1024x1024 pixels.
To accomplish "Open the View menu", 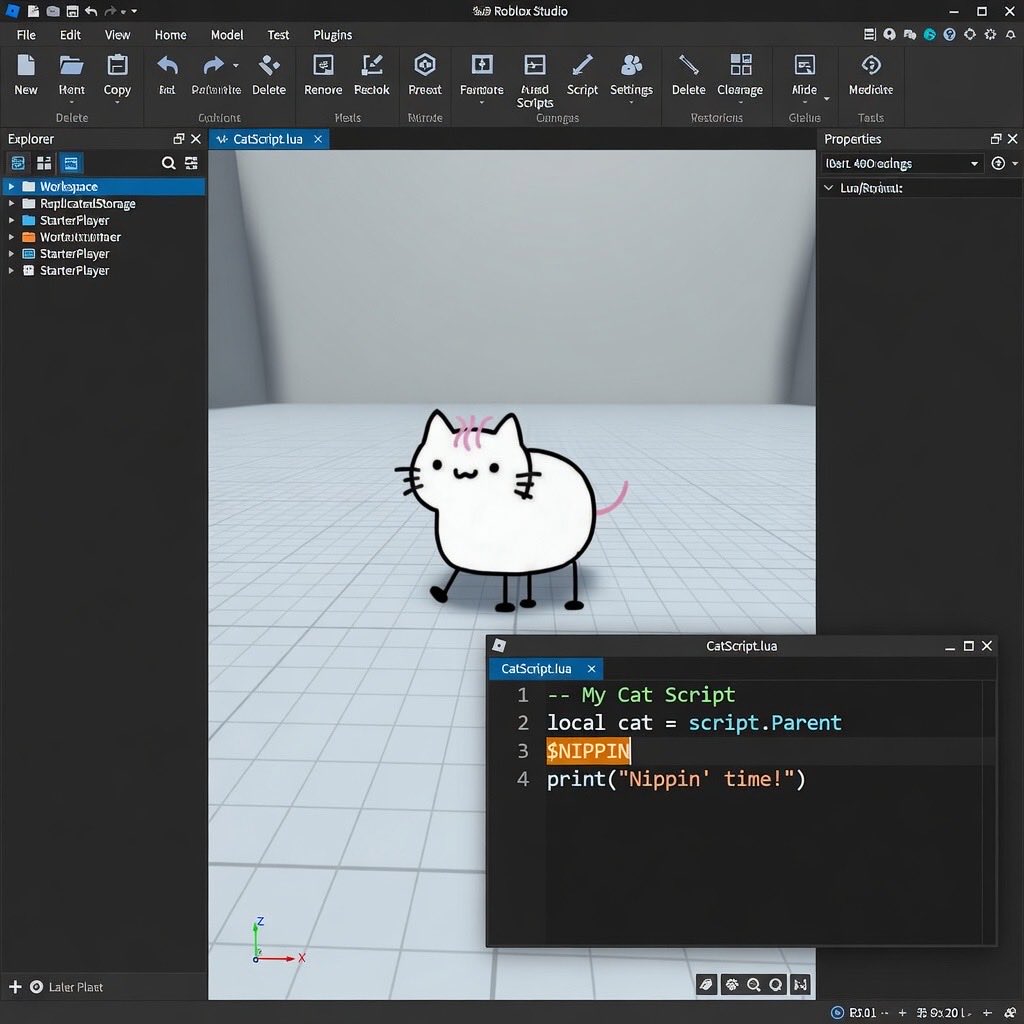I will pyautogui.click(x=118, y=35).
